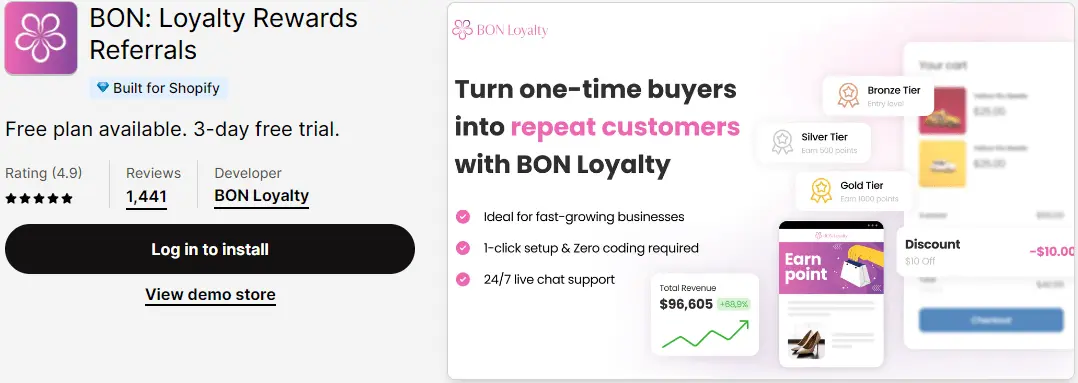Click the Silver Tier medal icon
This screenshot has width=1078, height=383.
pyautogui.click(x=782, y=142)
